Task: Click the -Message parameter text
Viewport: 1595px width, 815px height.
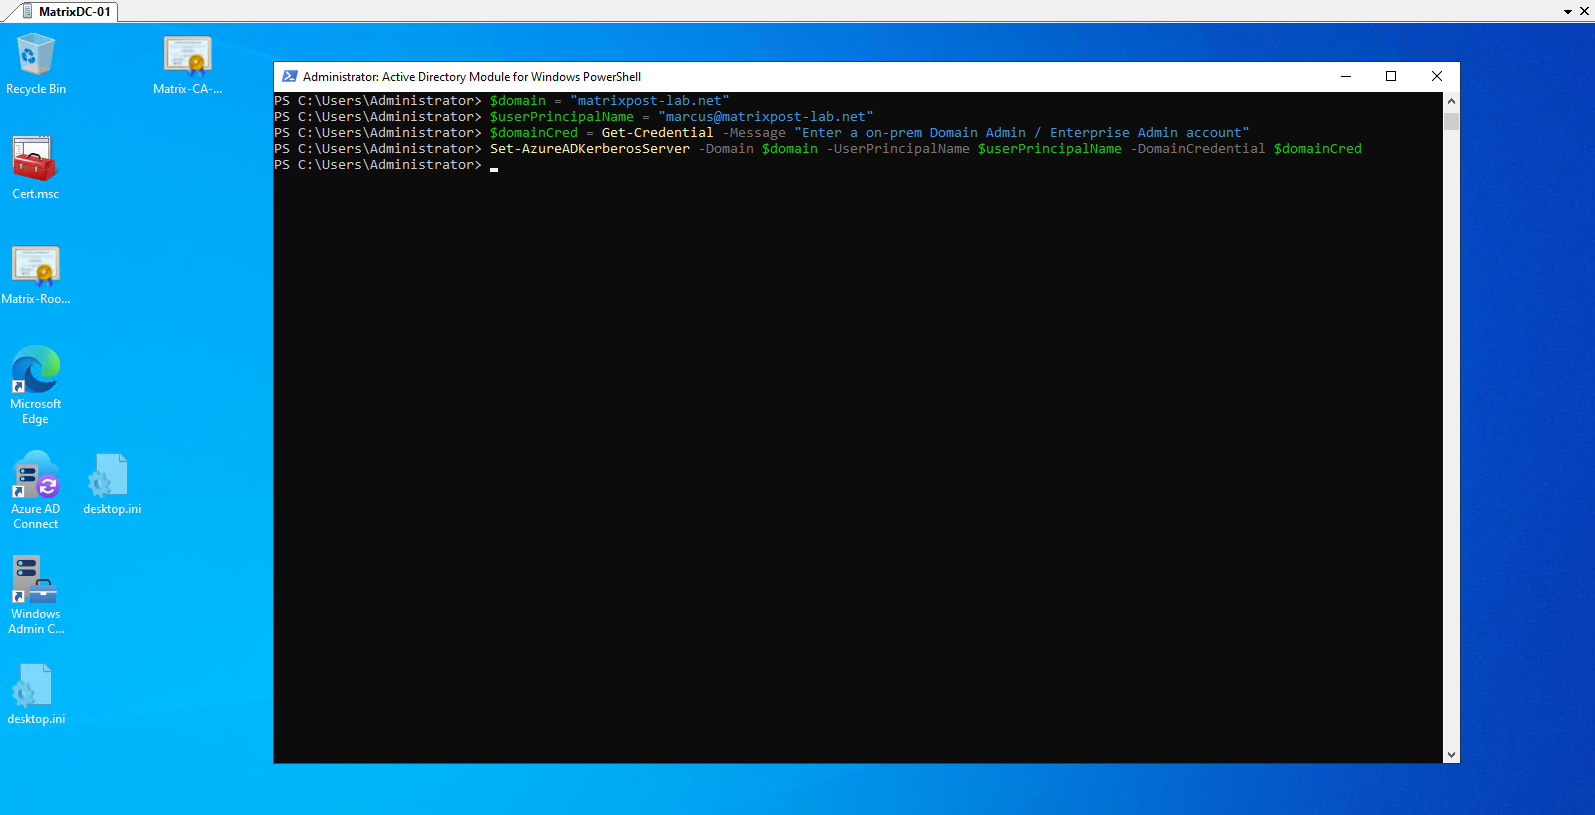Action: click(x=754, y=133)
